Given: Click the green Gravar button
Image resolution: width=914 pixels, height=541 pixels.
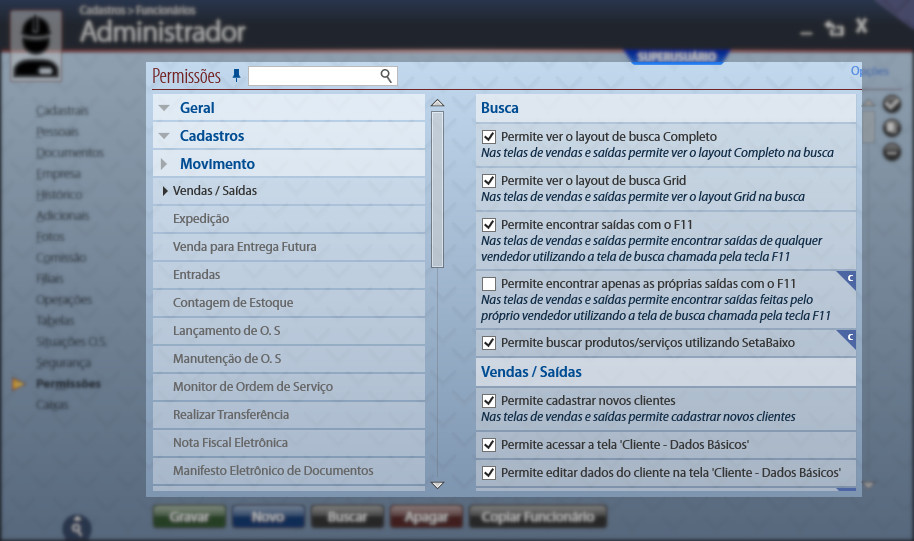Looking at the screenshot, I should click(x=189, y=517).
